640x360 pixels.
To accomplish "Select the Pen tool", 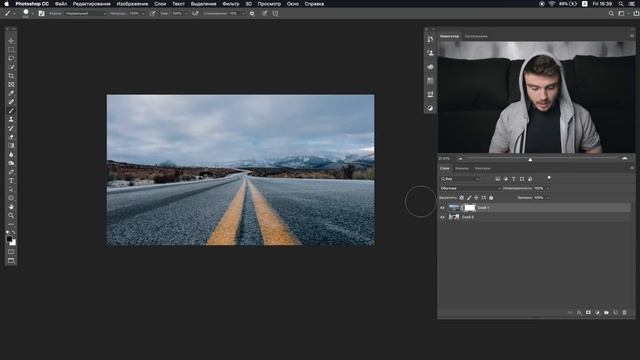I will [x=11, y=172].
